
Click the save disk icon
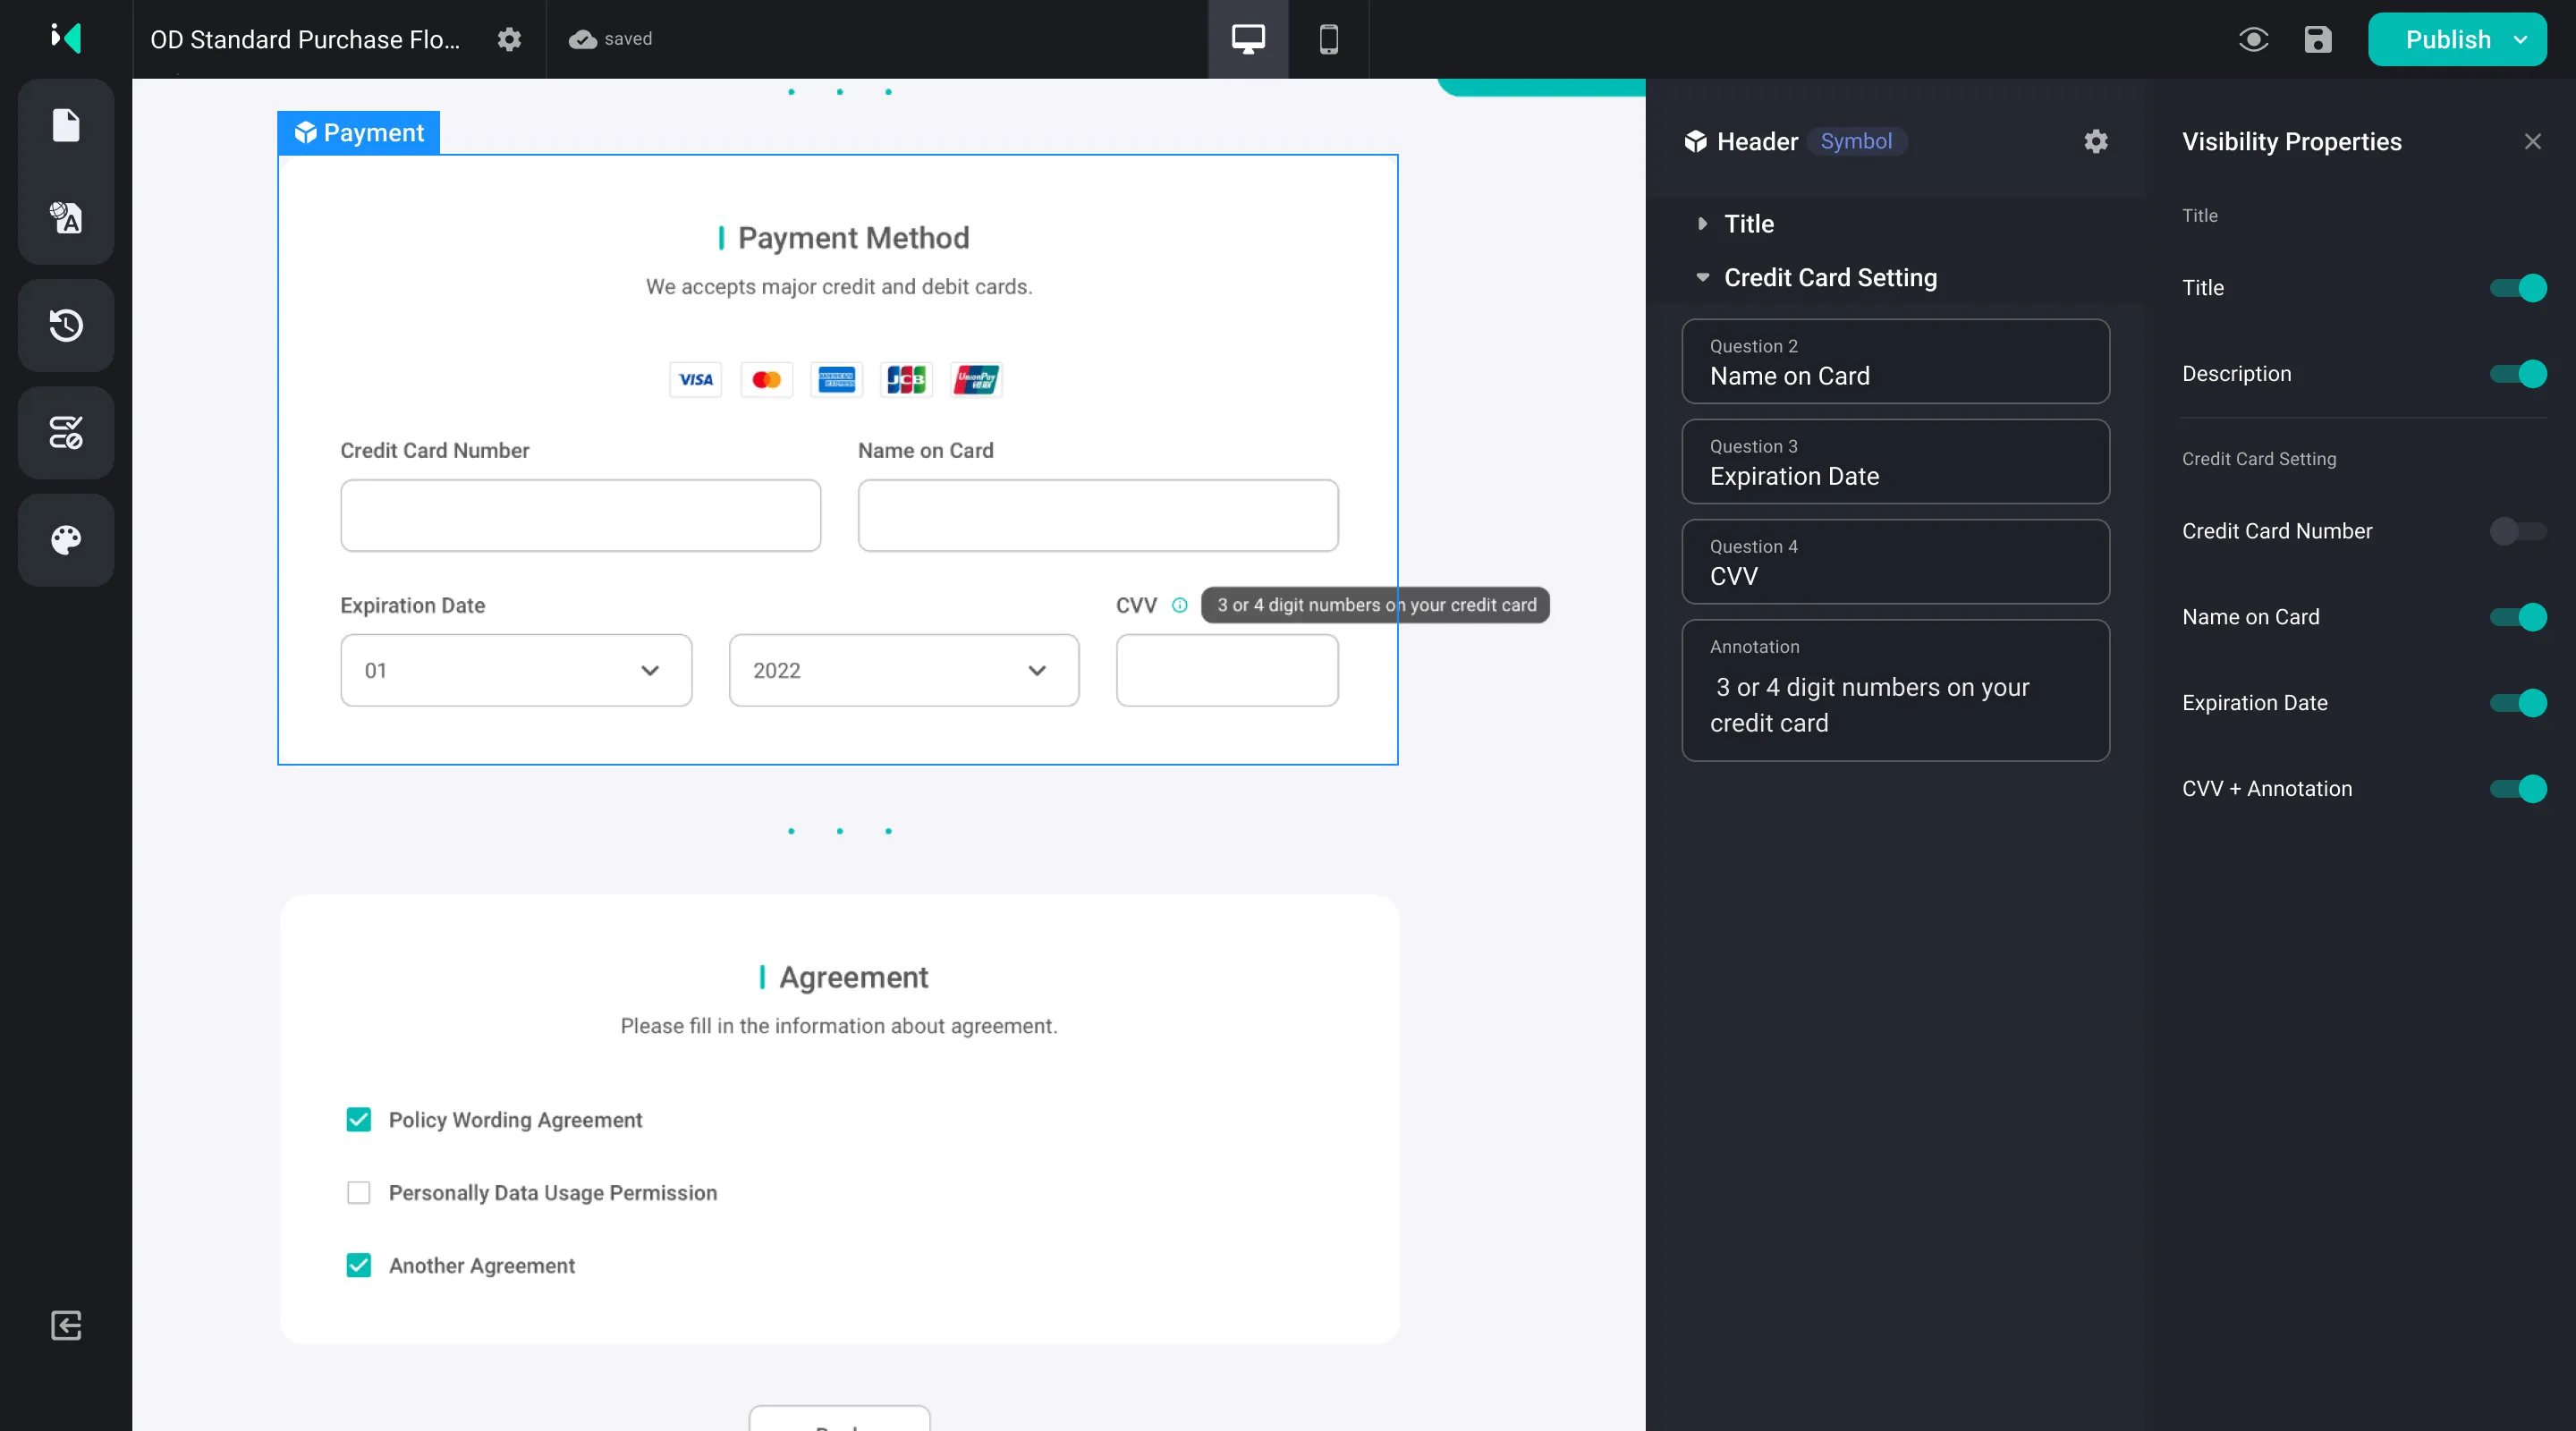[x=2317, y=39]
